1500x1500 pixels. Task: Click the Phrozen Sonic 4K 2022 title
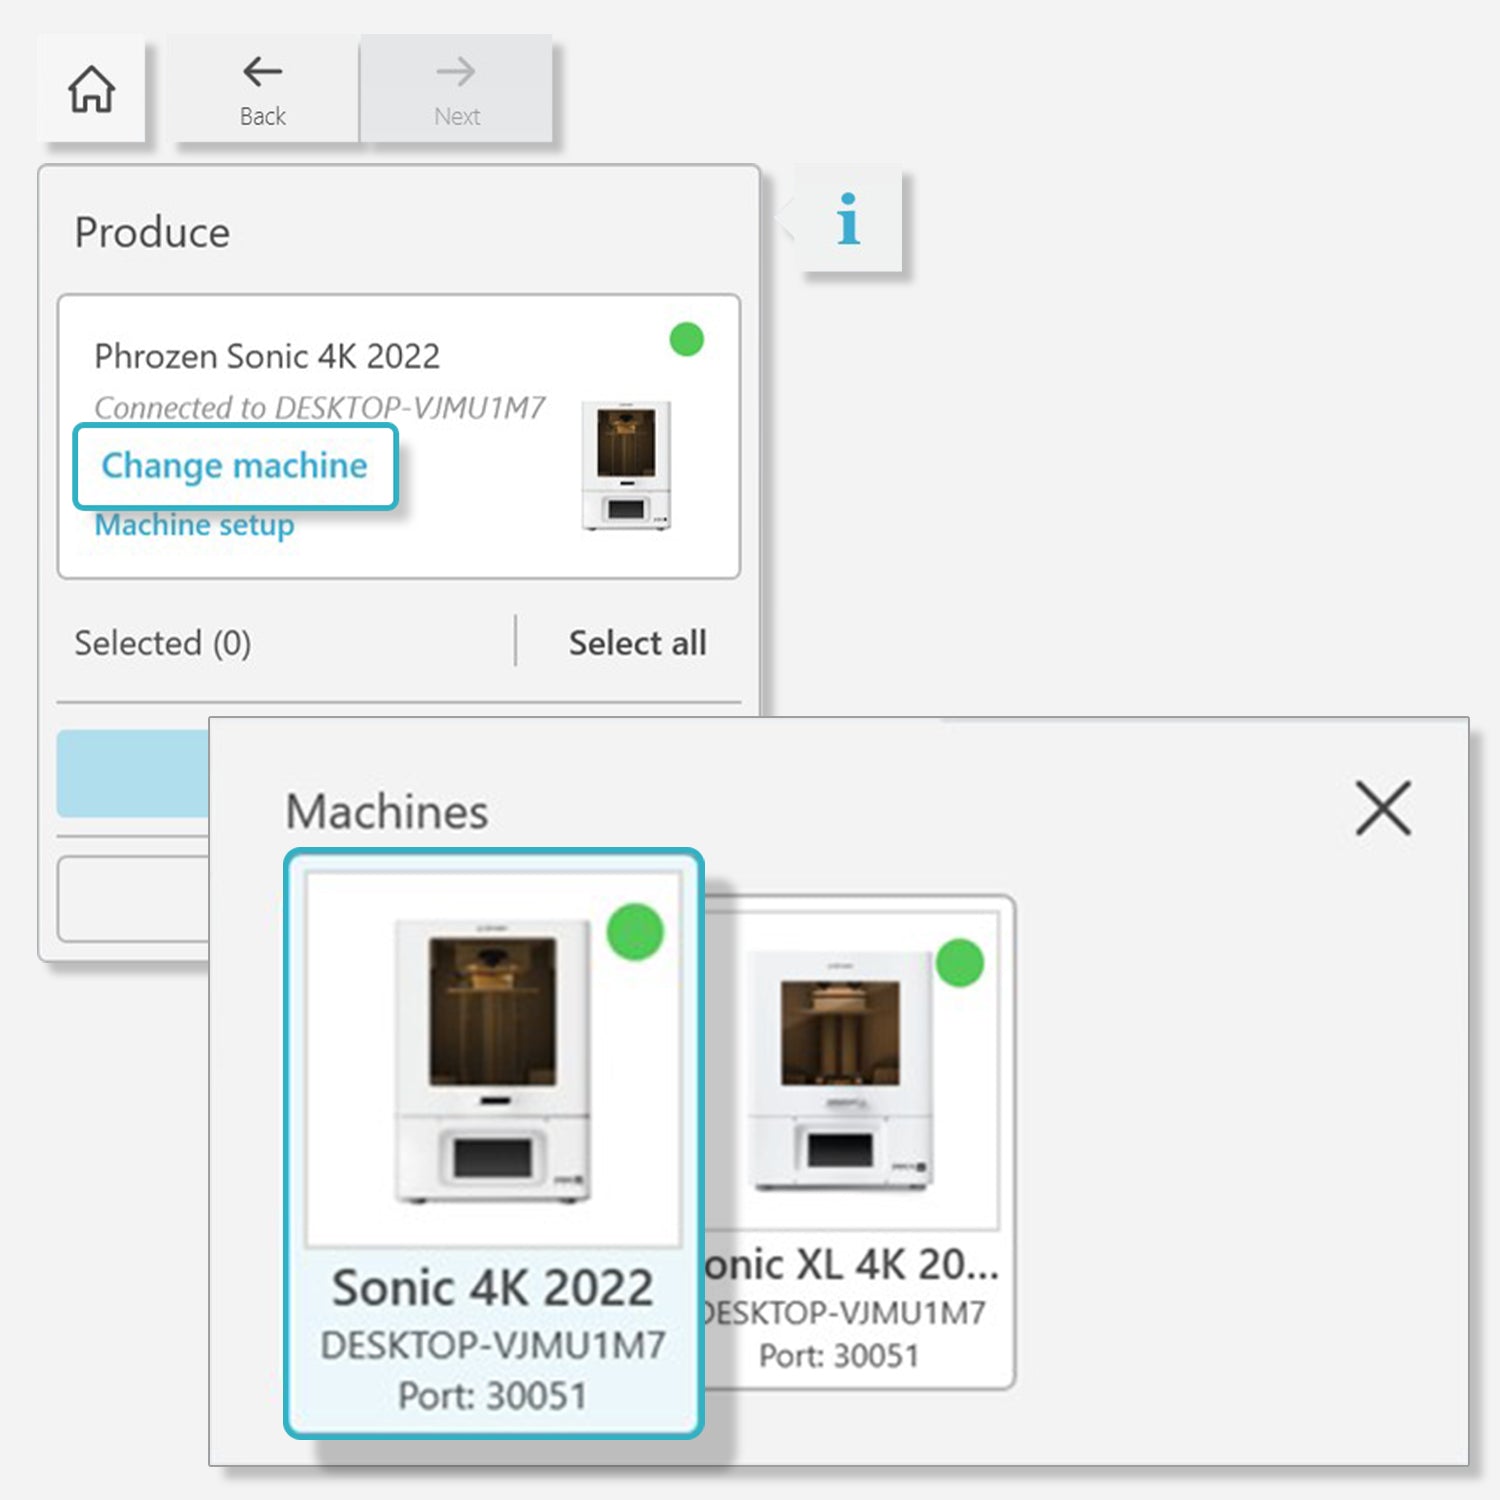point(267,356)
